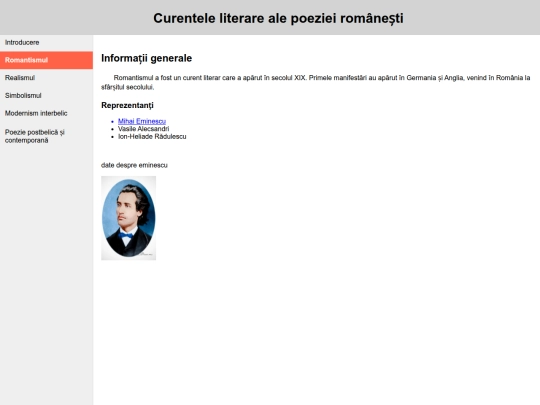
Task: Open Poezie postbelică și contemporană
Action: (x=46, y=136)
